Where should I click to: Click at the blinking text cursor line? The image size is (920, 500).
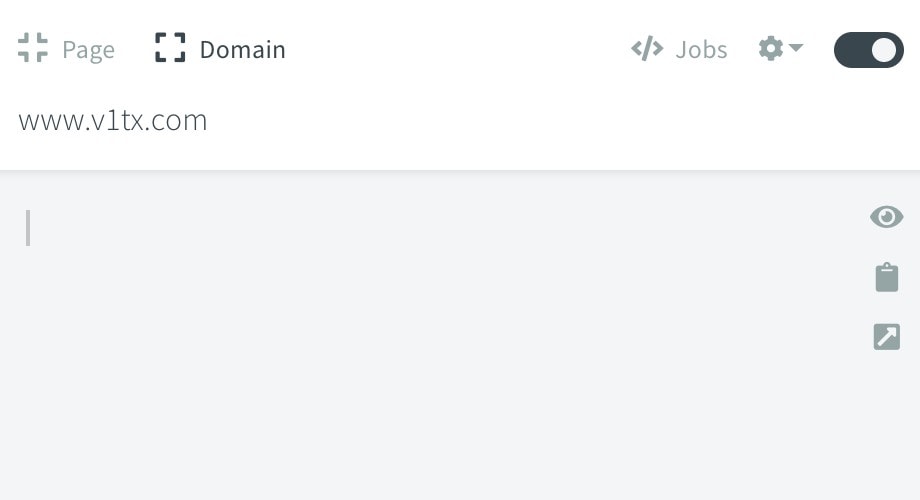[28, 228]
